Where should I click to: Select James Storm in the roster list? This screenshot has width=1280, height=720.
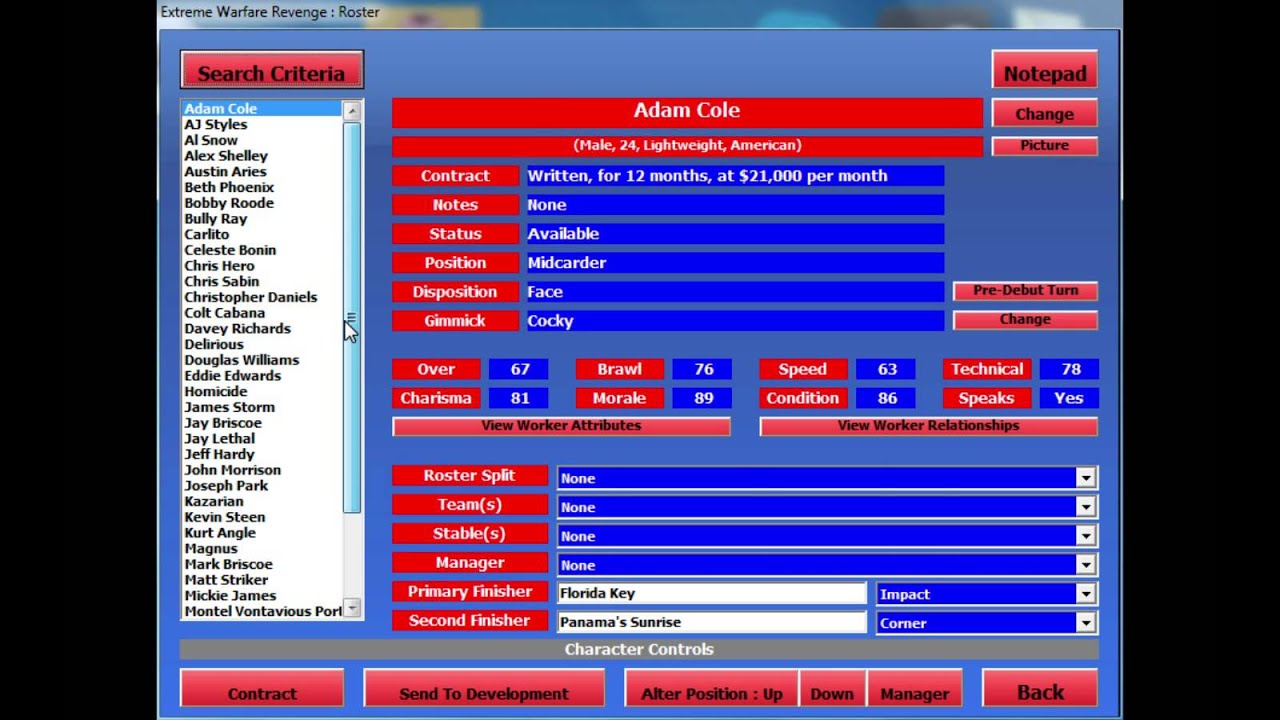[229, 407]
